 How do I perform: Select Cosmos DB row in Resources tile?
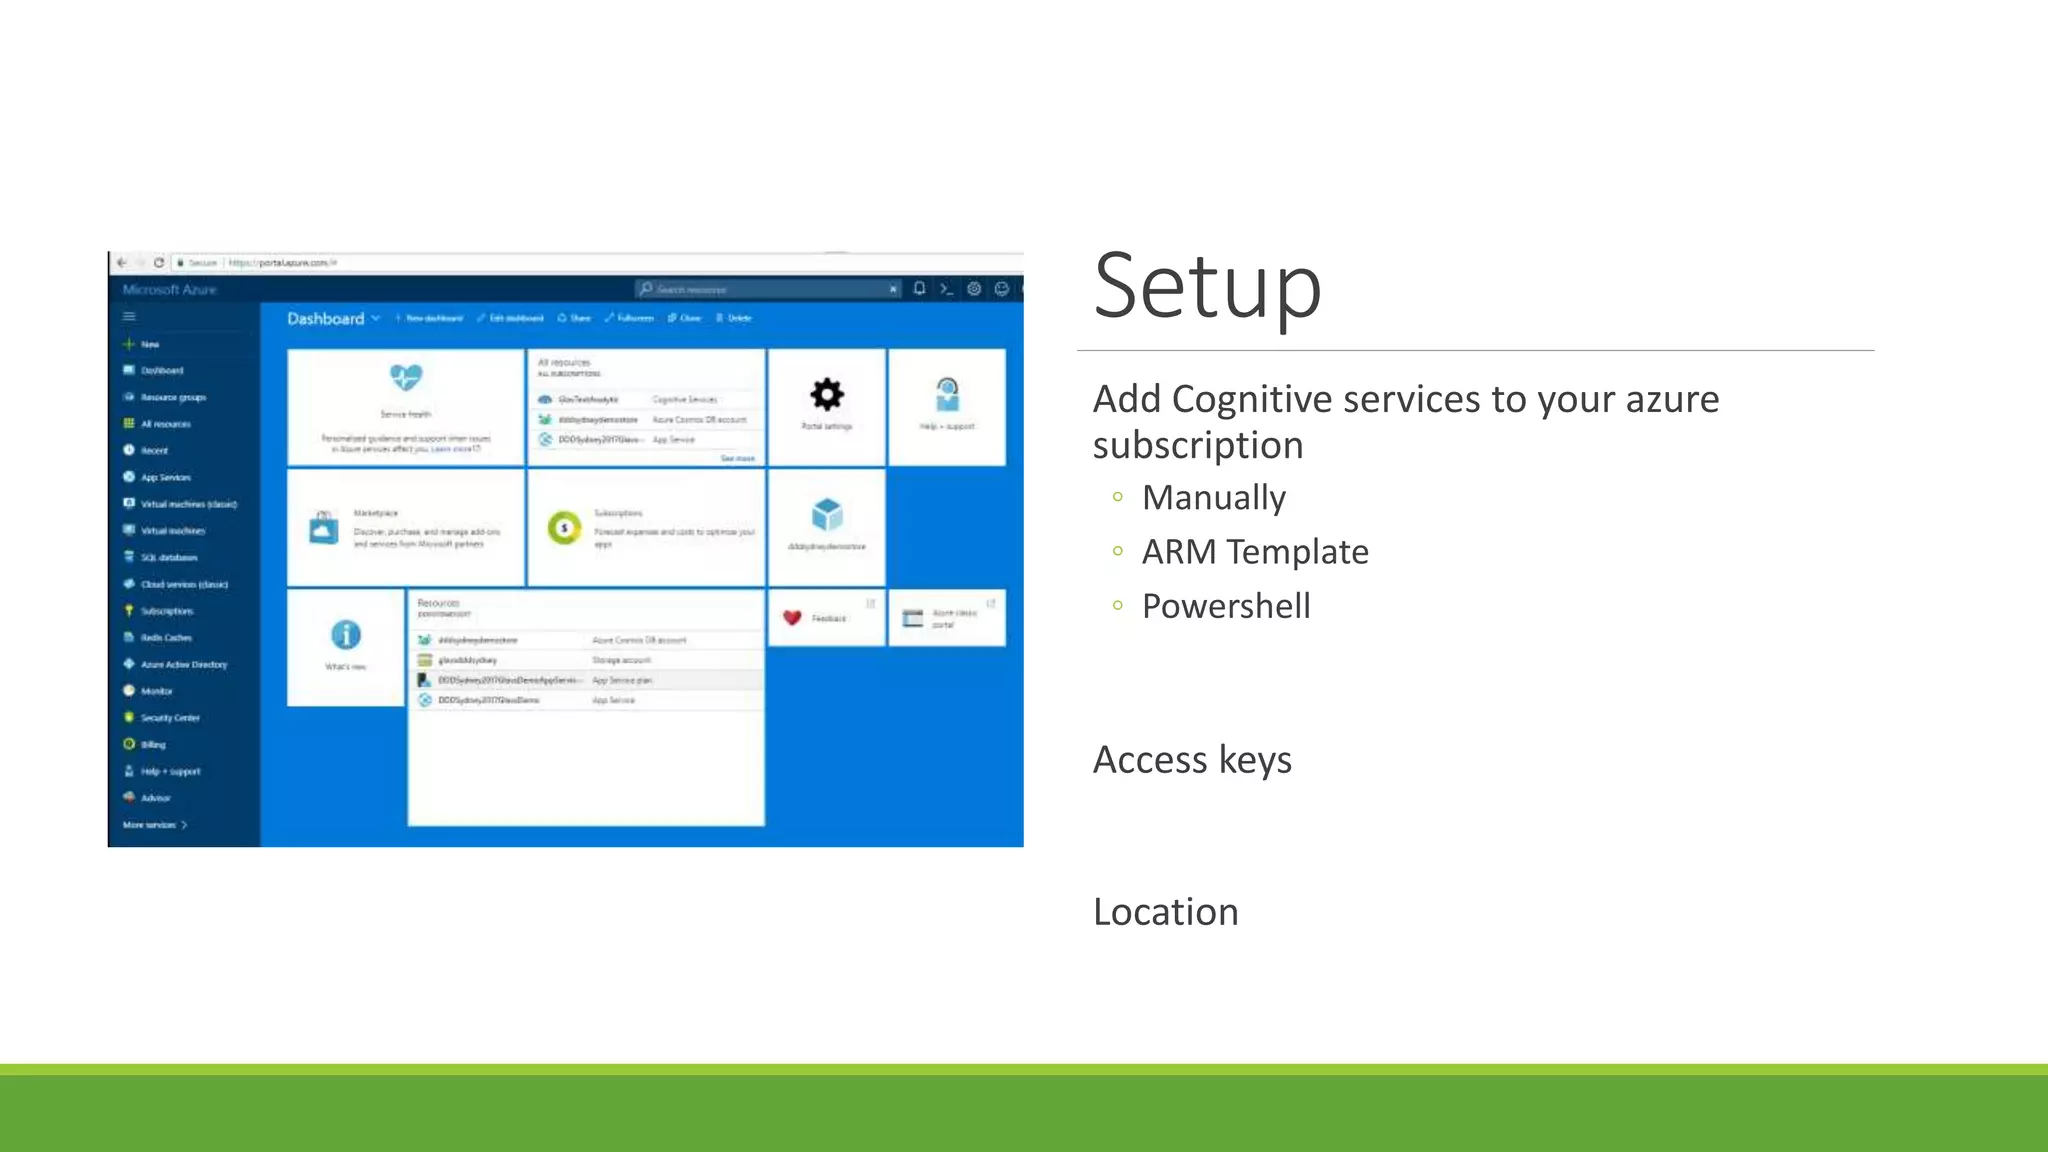[x=588, y=640]
